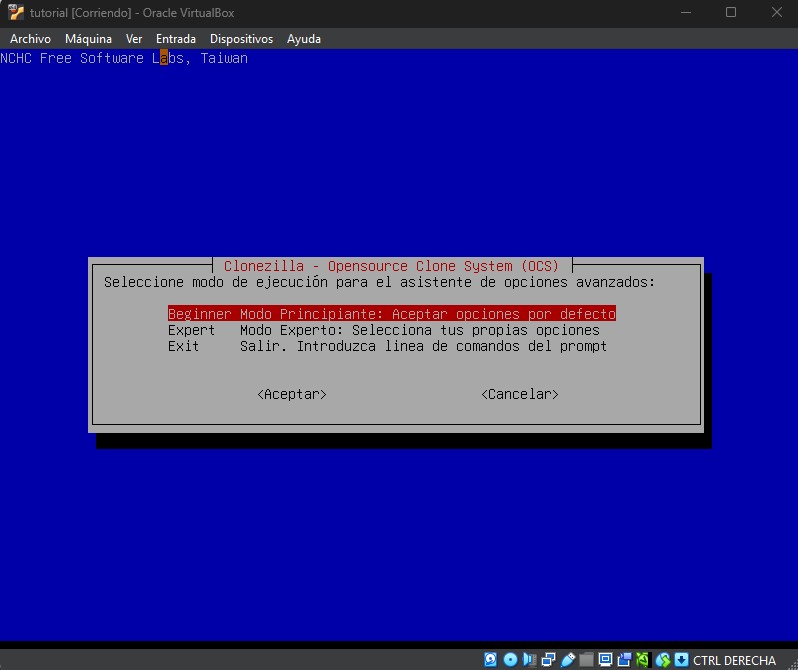The image size is (798, 670).
Task: Open the Entrada menu
Action: [176, 39]
